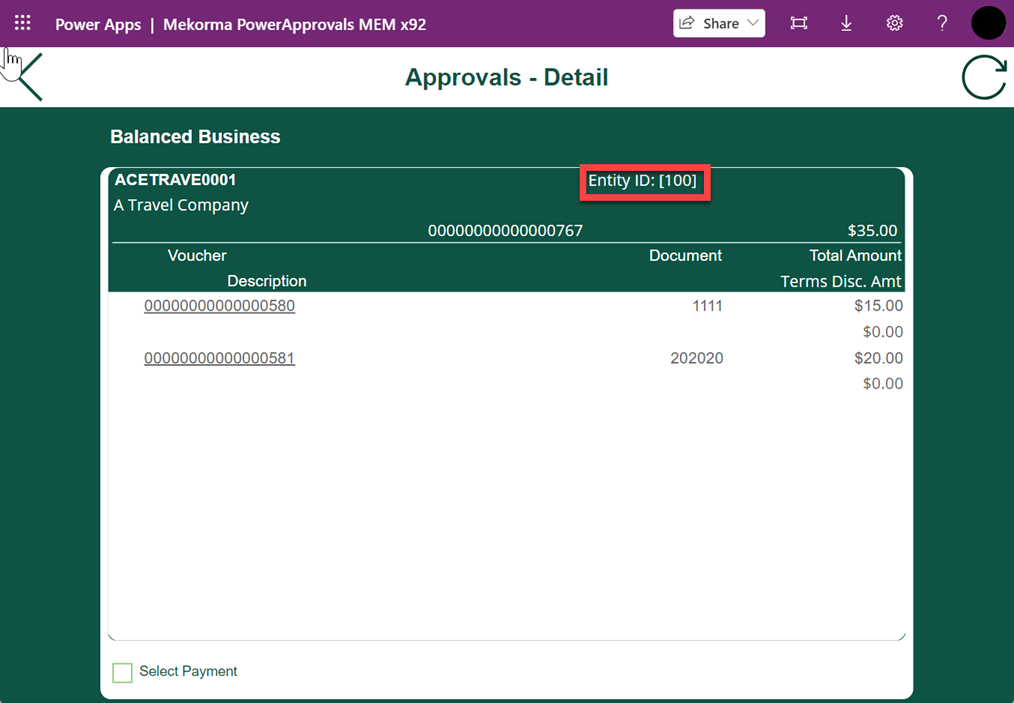This screenshot has height=703, width=1014.
Task: Click document number 202020
Action: pyautogui.click(x=696, y=358)
